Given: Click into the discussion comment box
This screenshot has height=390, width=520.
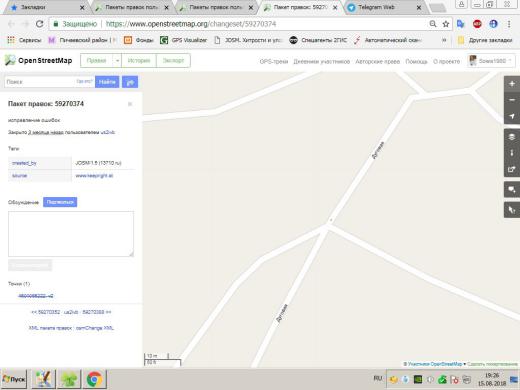Looking at the screenshot, I should click(x=71, y=234).
